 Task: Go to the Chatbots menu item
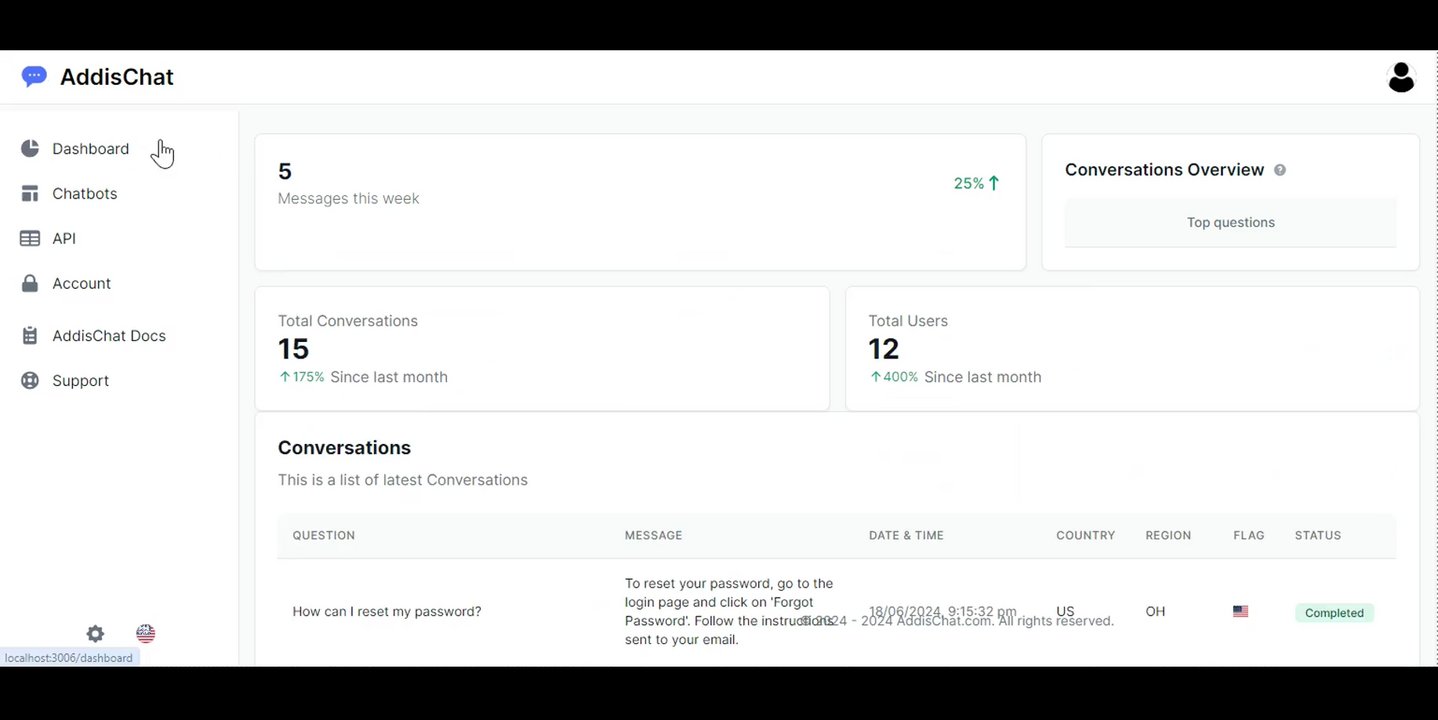point(85,194)
